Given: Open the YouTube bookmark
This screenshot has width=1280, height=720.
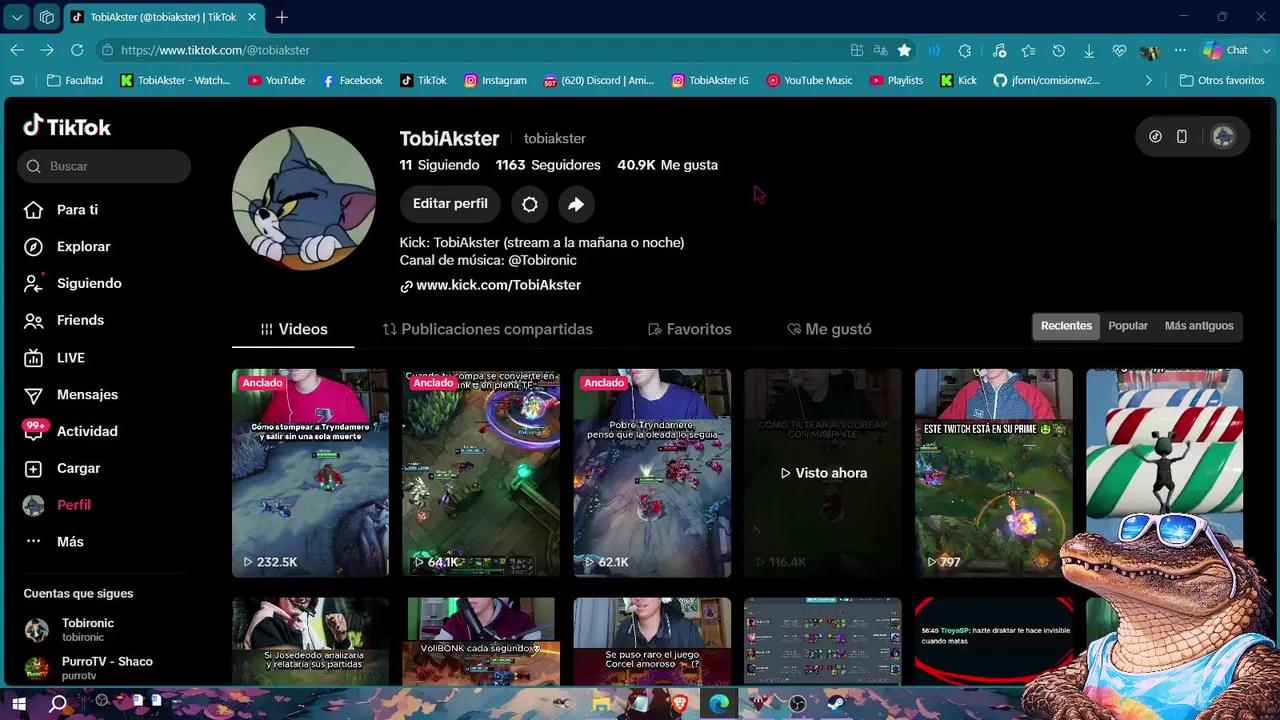Looking at the screenshot, I should pyautogui.click(x=276, y=80).
